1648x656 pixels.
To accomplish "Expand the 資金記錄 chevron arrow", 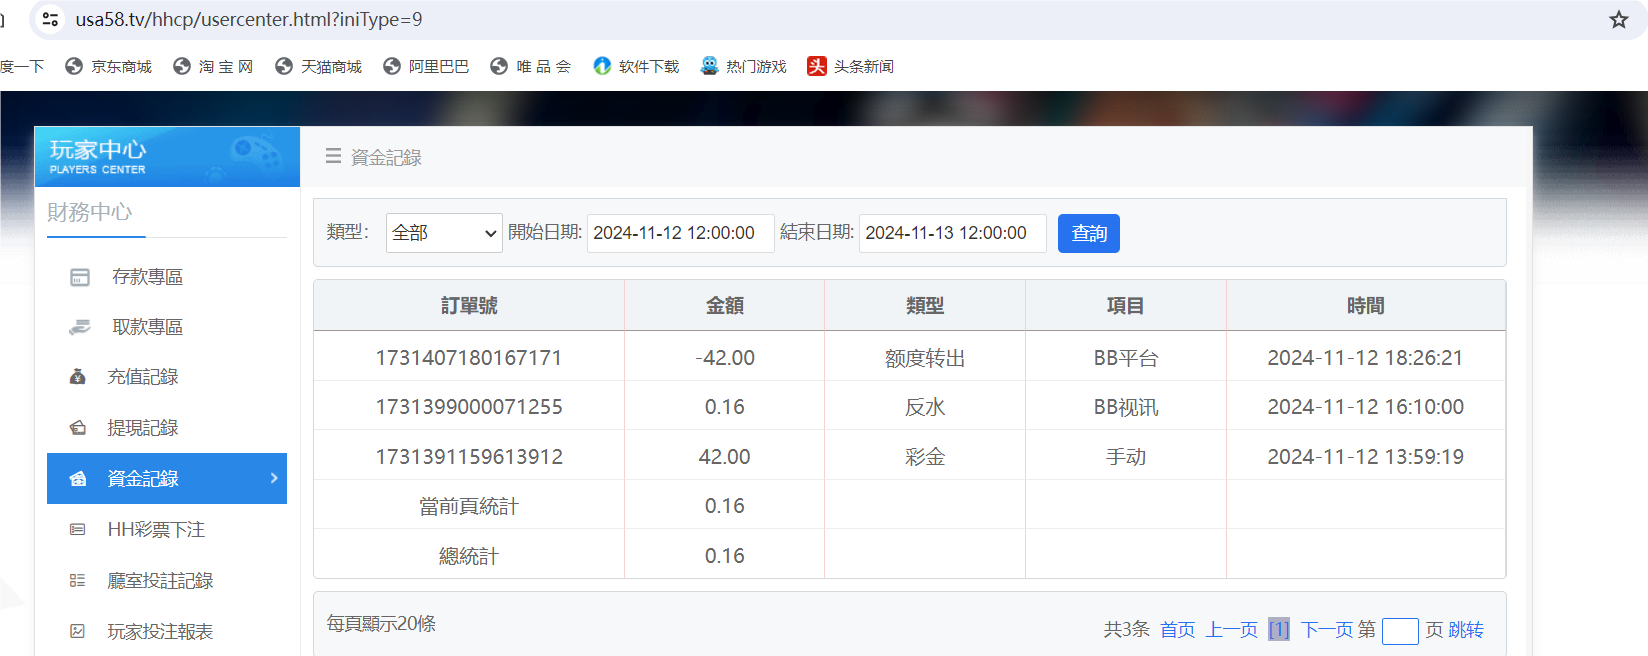I will [x=274, y=479].
